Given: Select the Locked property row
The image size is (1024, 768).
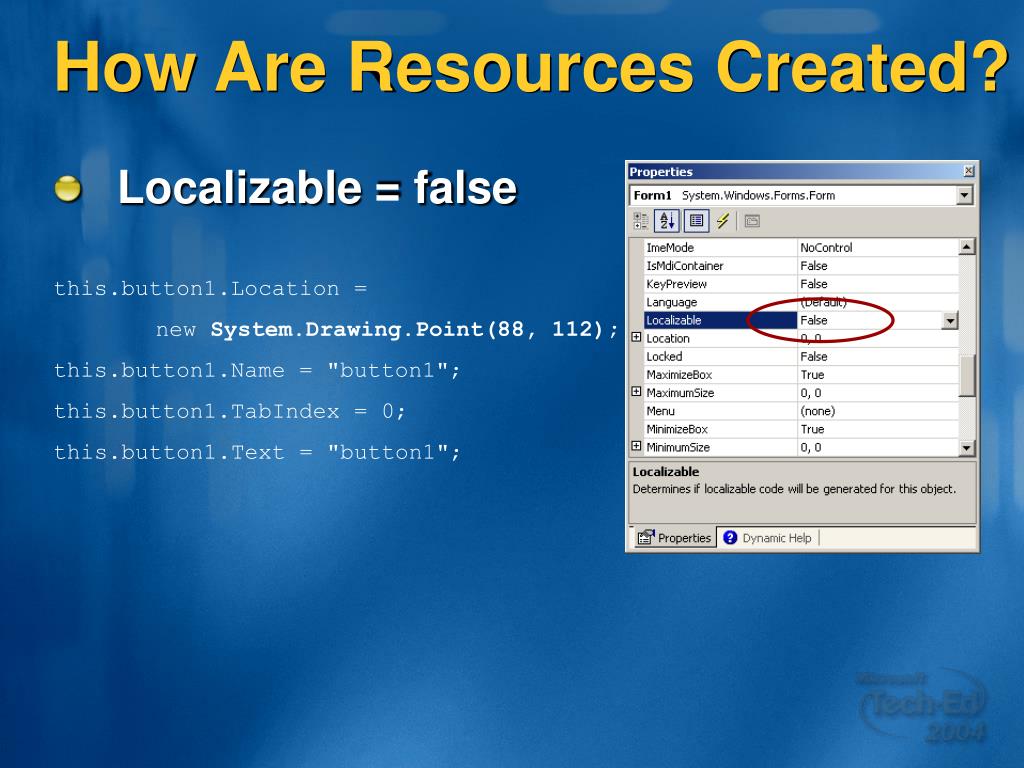Looking at the screenshot, I should click(801, 357).
